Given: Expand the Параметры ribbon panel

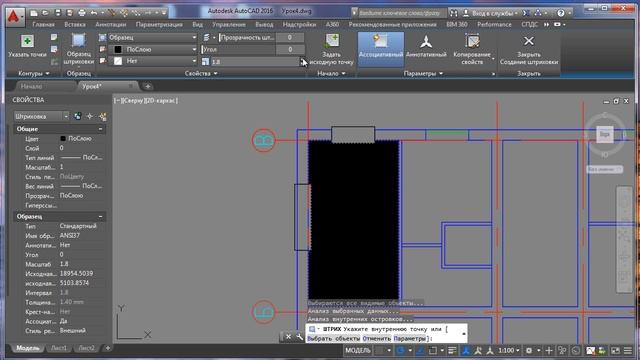Looking at the screenshot, I should [423, 73].
